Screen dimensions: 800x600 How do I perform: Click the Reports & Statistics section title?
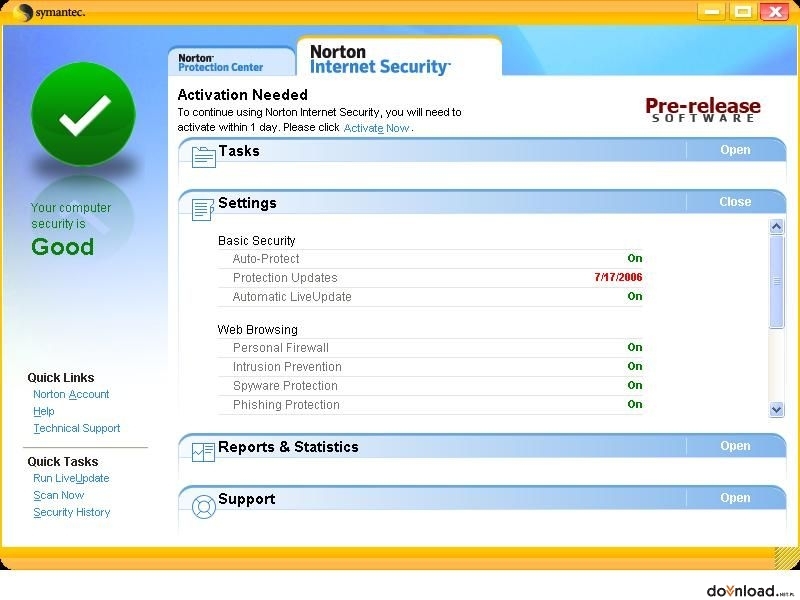pos(288,447)
